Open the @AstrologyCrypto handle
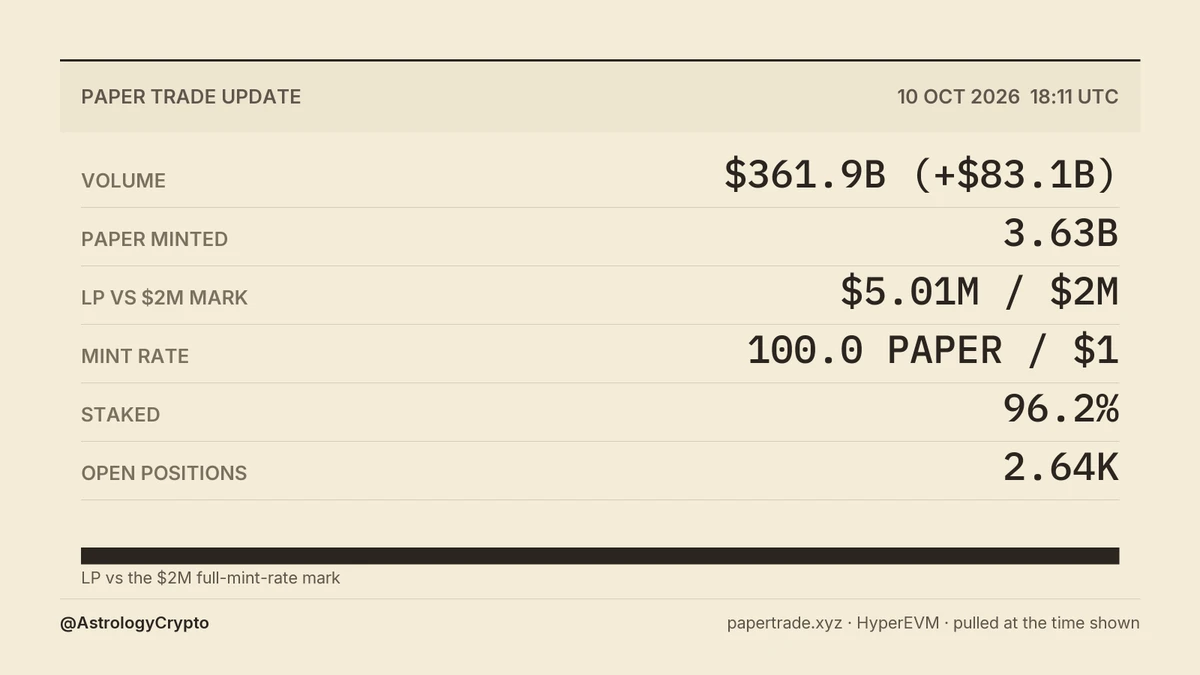The width and height of the screenshot is (1200, 675). coord(134,623)
